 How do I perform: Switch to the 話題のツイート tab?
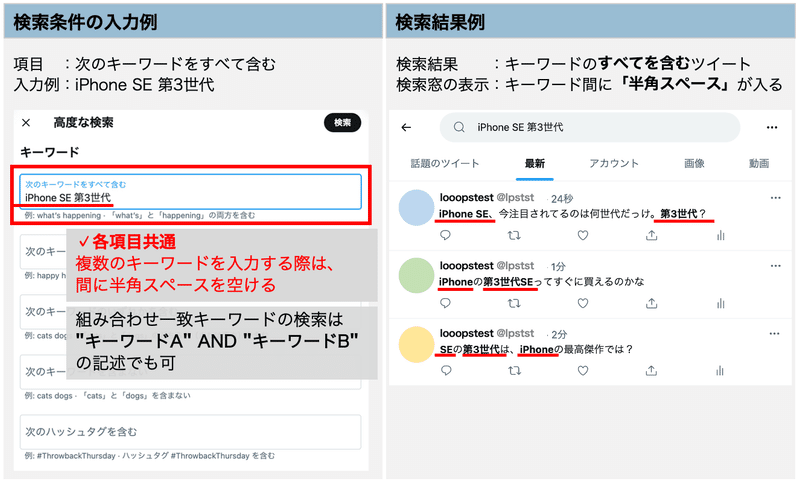click(444, 163)
